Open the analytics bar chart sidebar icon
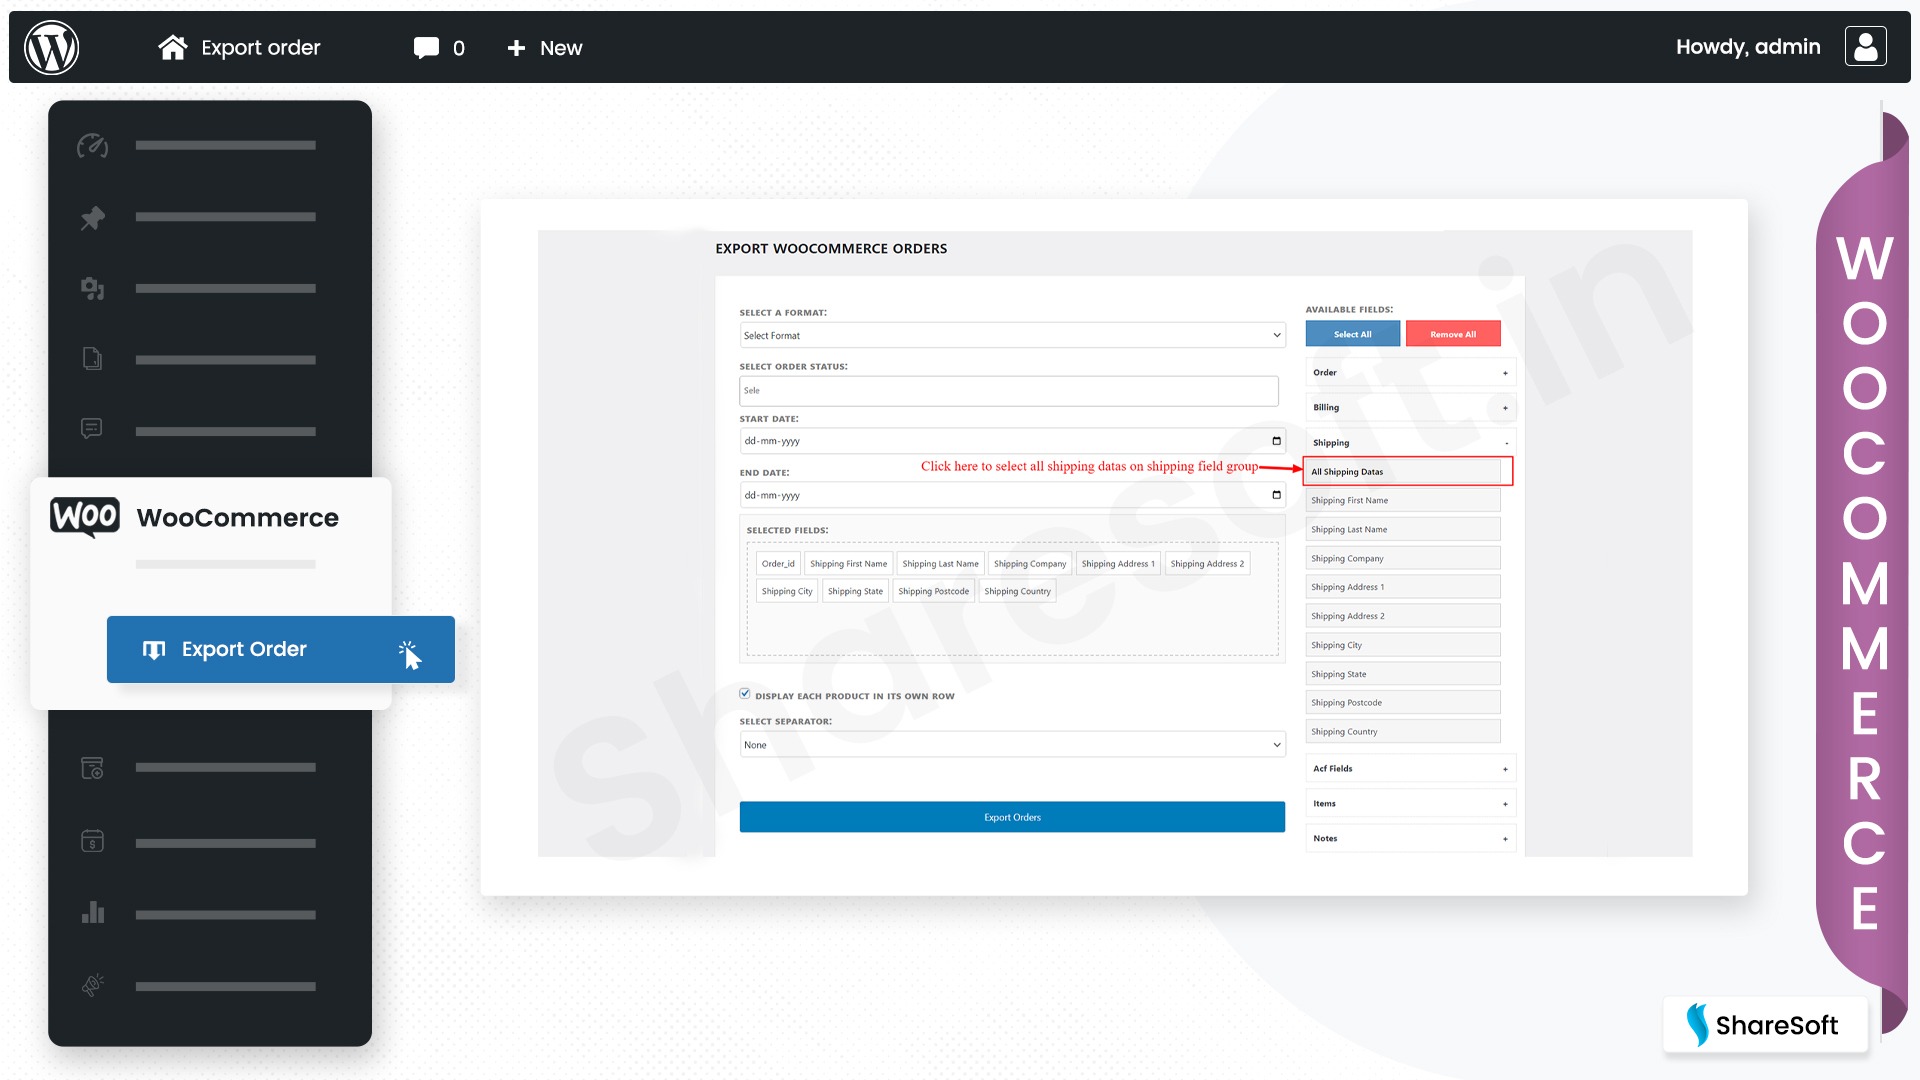 click(x=93, y=913)
